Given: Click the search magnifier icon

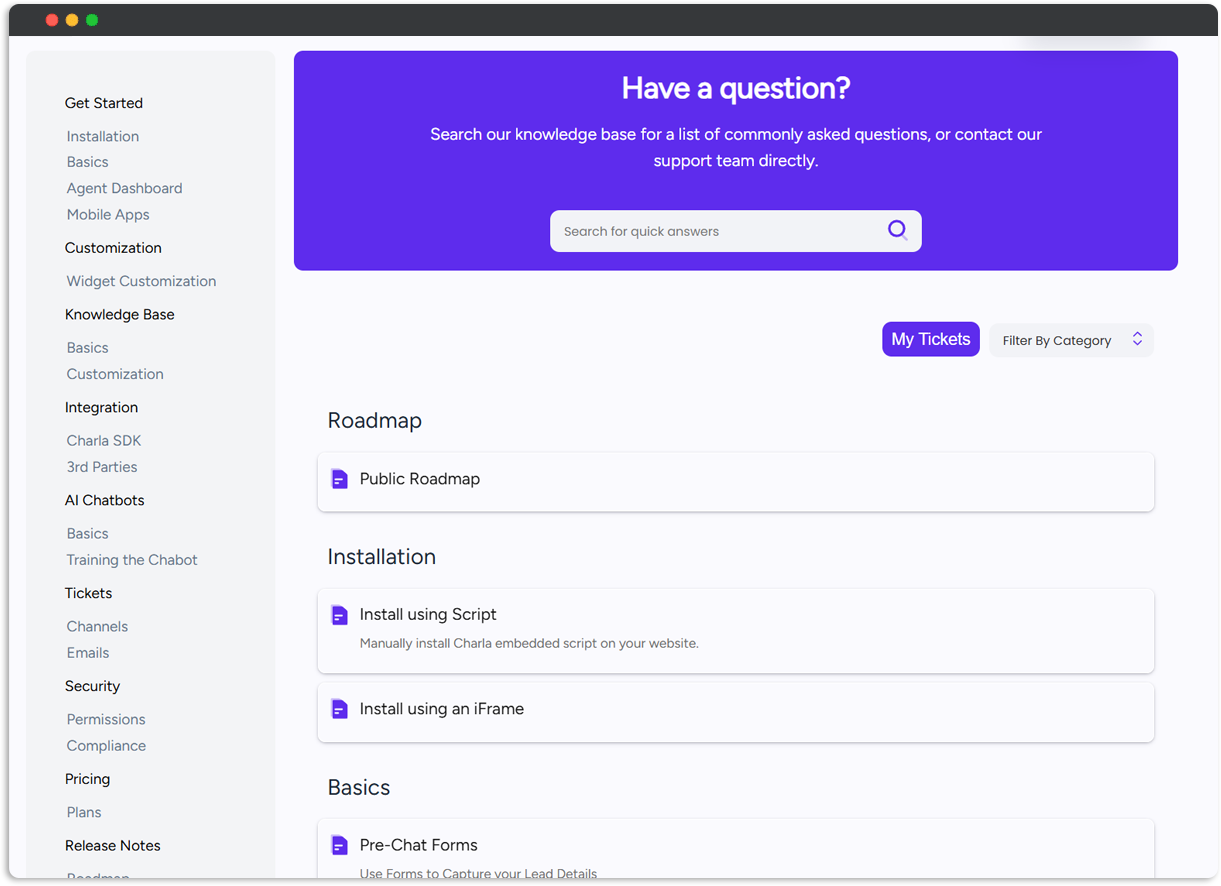Looking at the screenshot, I should pos(897,230).
